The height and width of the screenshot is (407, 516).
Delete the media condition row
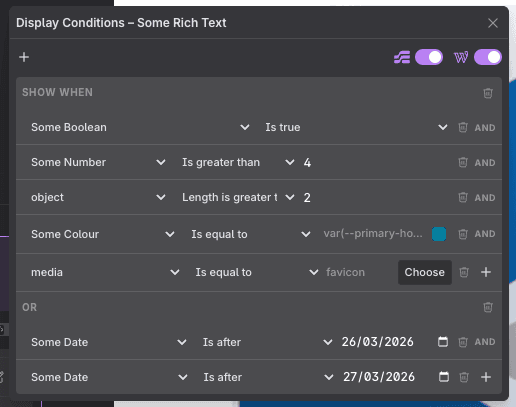click(464, 272)
